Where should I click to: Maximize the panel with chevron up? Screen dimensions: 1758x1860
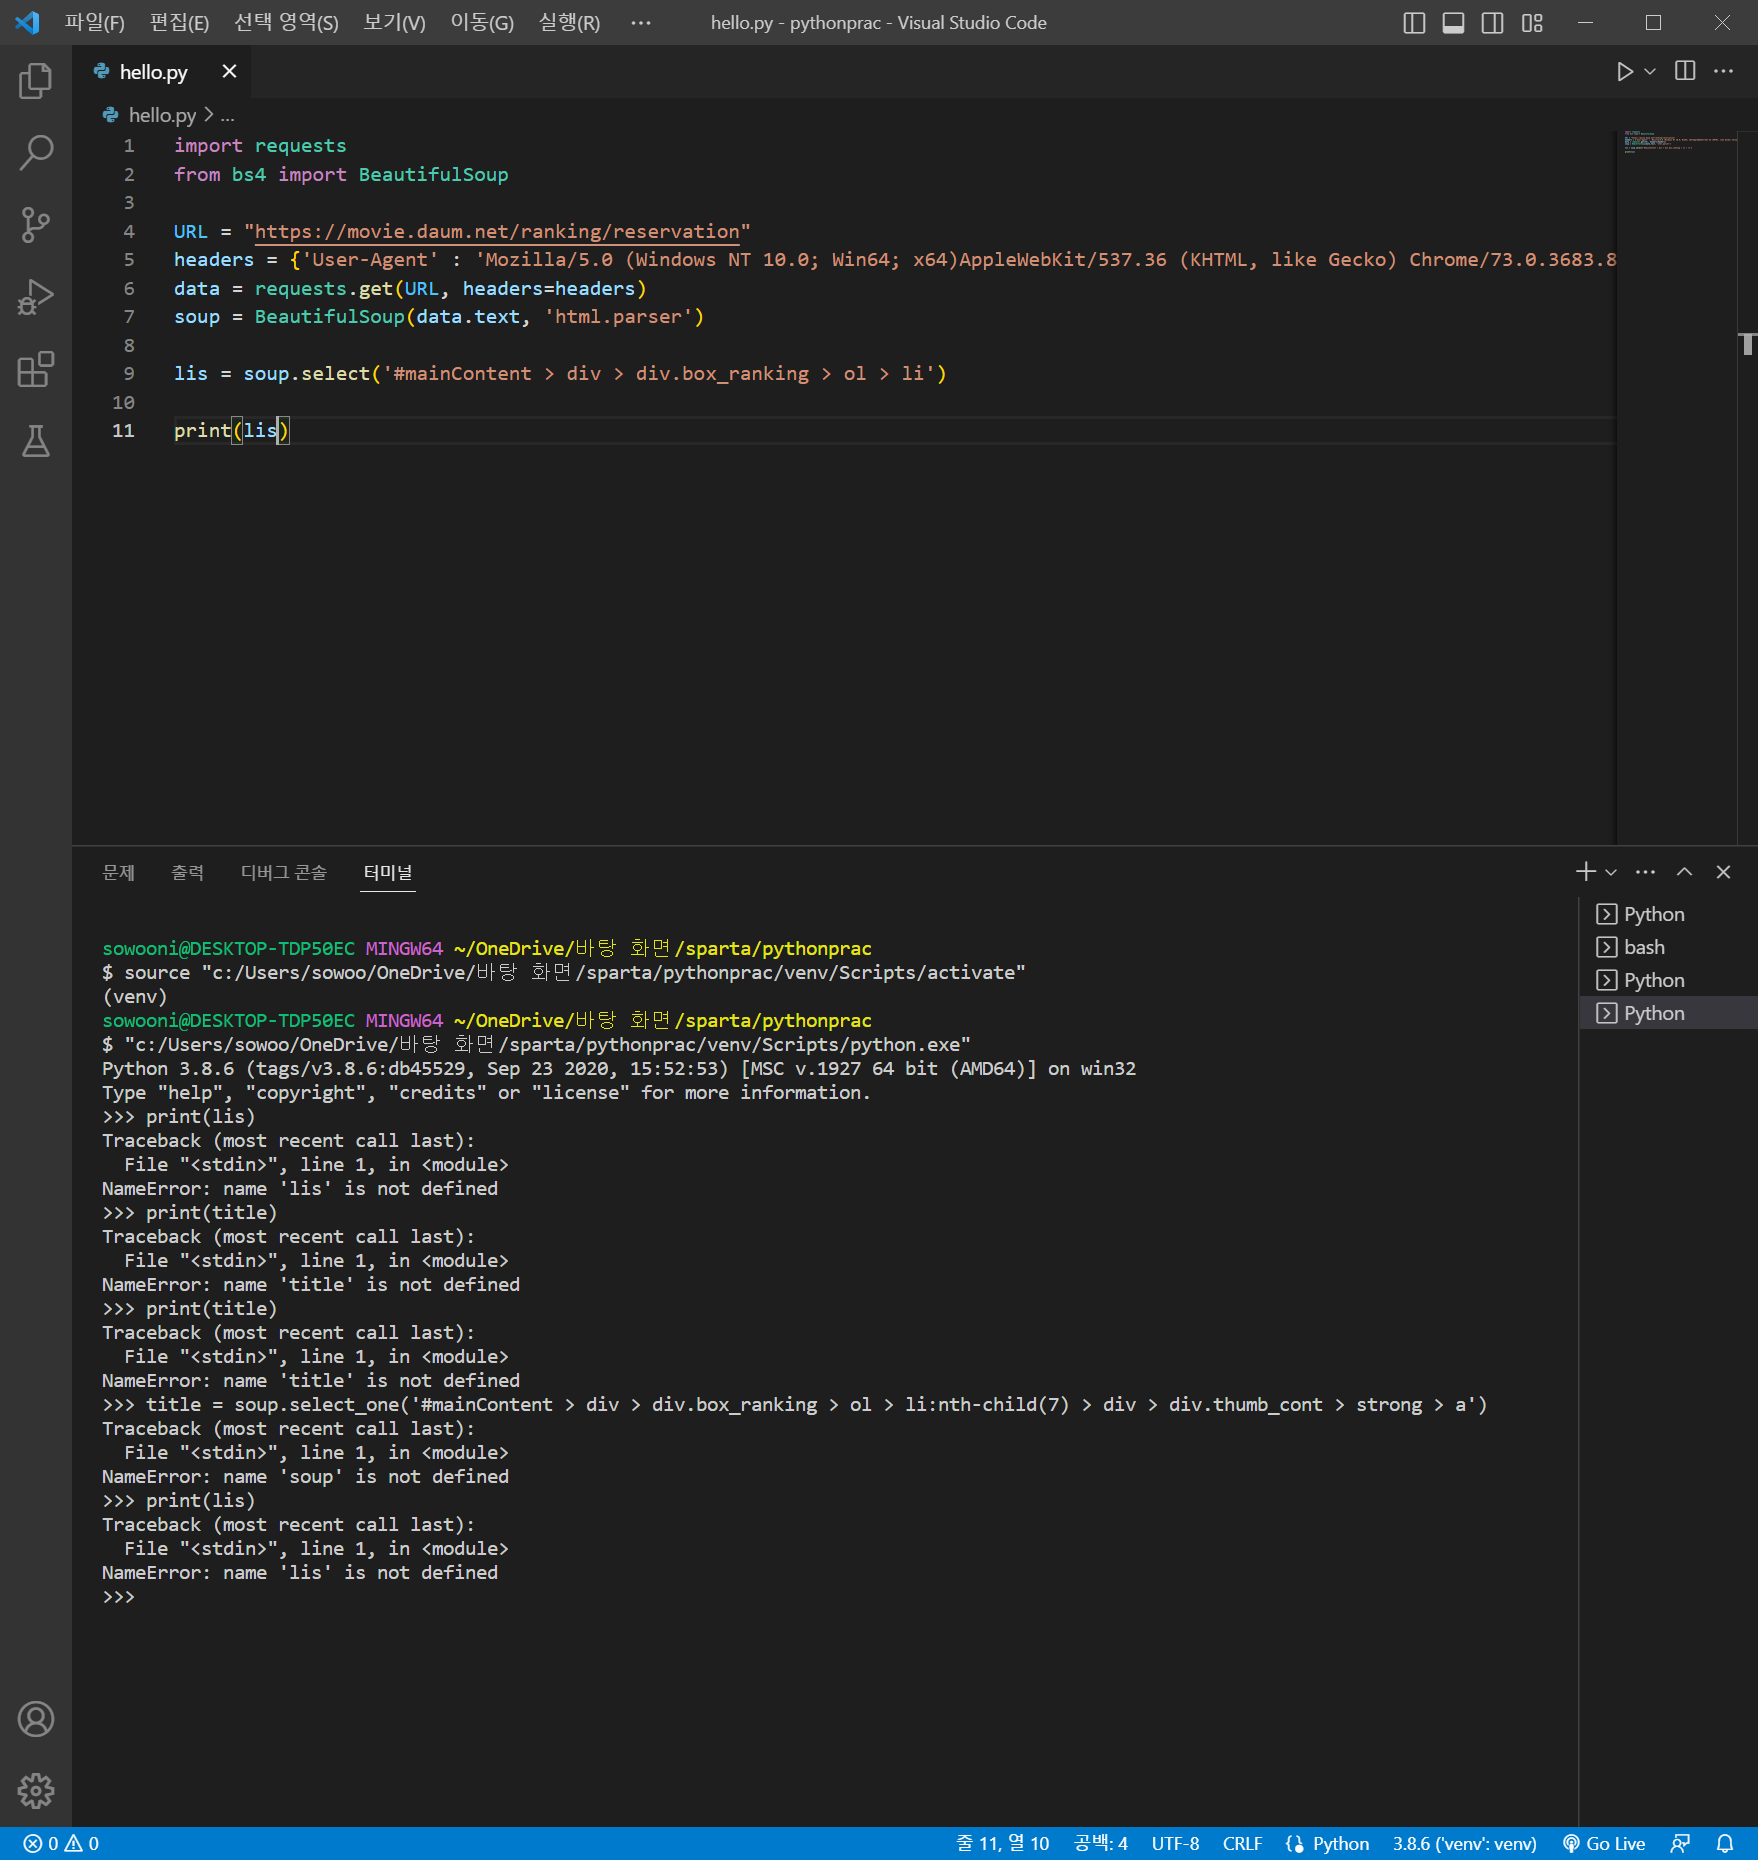[x=1684, y=872]
